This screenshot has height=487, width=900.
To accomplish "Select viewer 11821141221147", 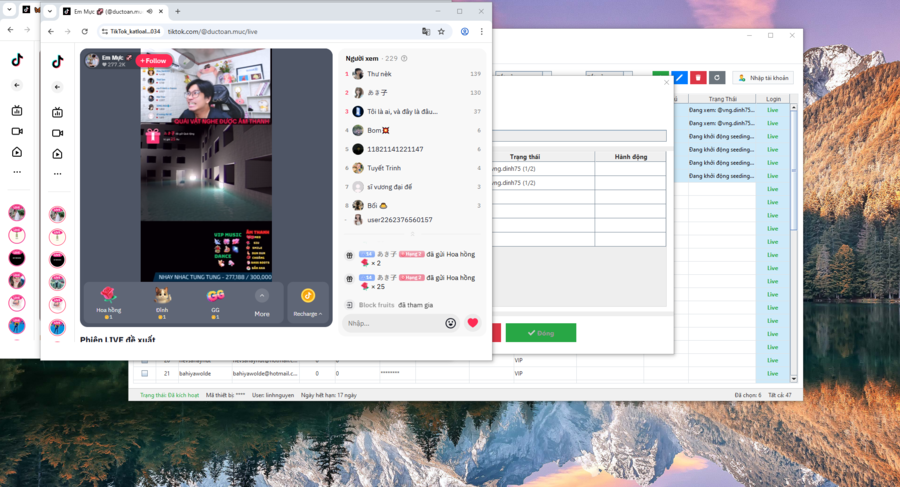I will click(x=413, y=149).
